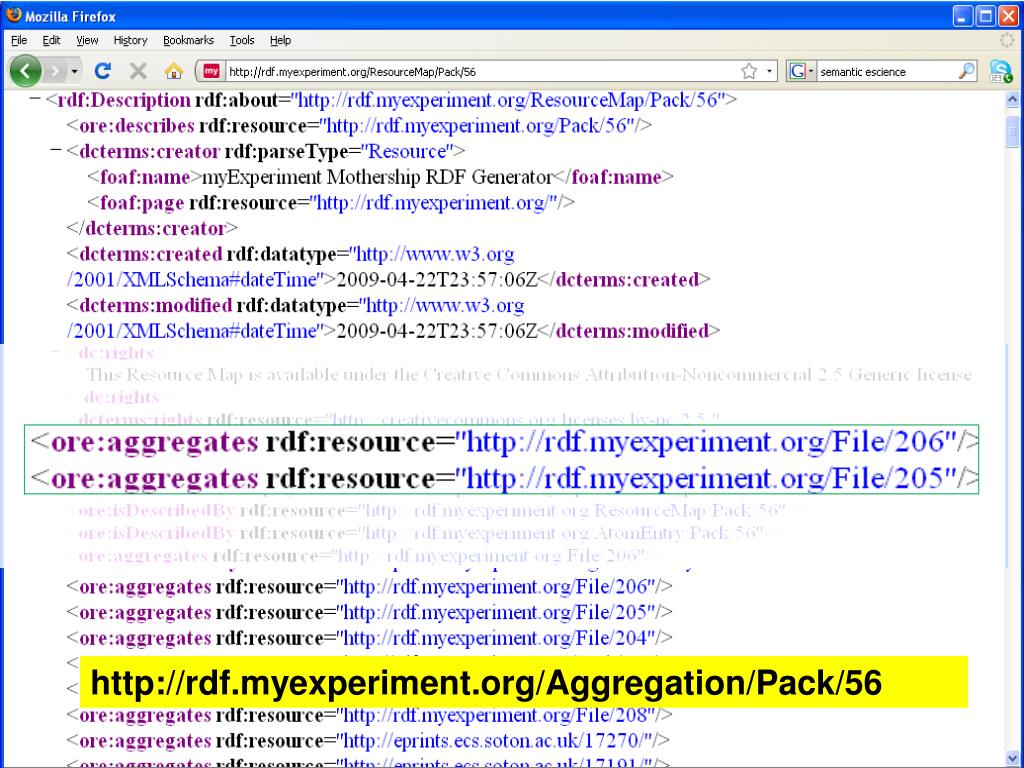This screenshot has height=768, width=1024.
Task: Click the eprints.ecs.soton.ac.uk/17270 line
Action: pos(368,741)
